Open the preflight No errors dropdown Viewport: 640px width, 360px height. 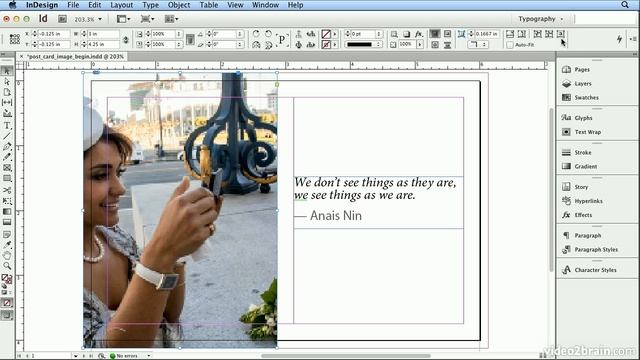(149, 356)
